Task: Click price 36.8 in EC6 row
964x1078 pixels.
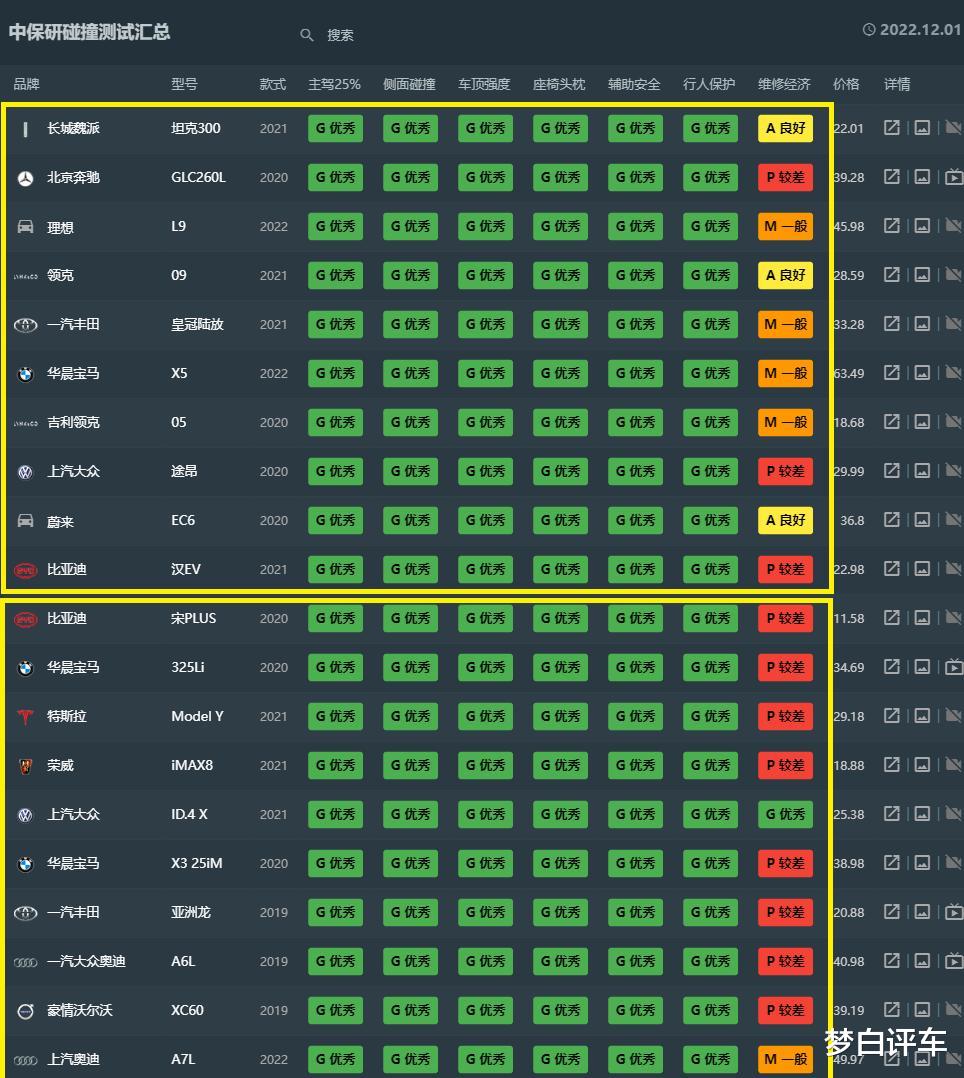Action: coord(852,520)
